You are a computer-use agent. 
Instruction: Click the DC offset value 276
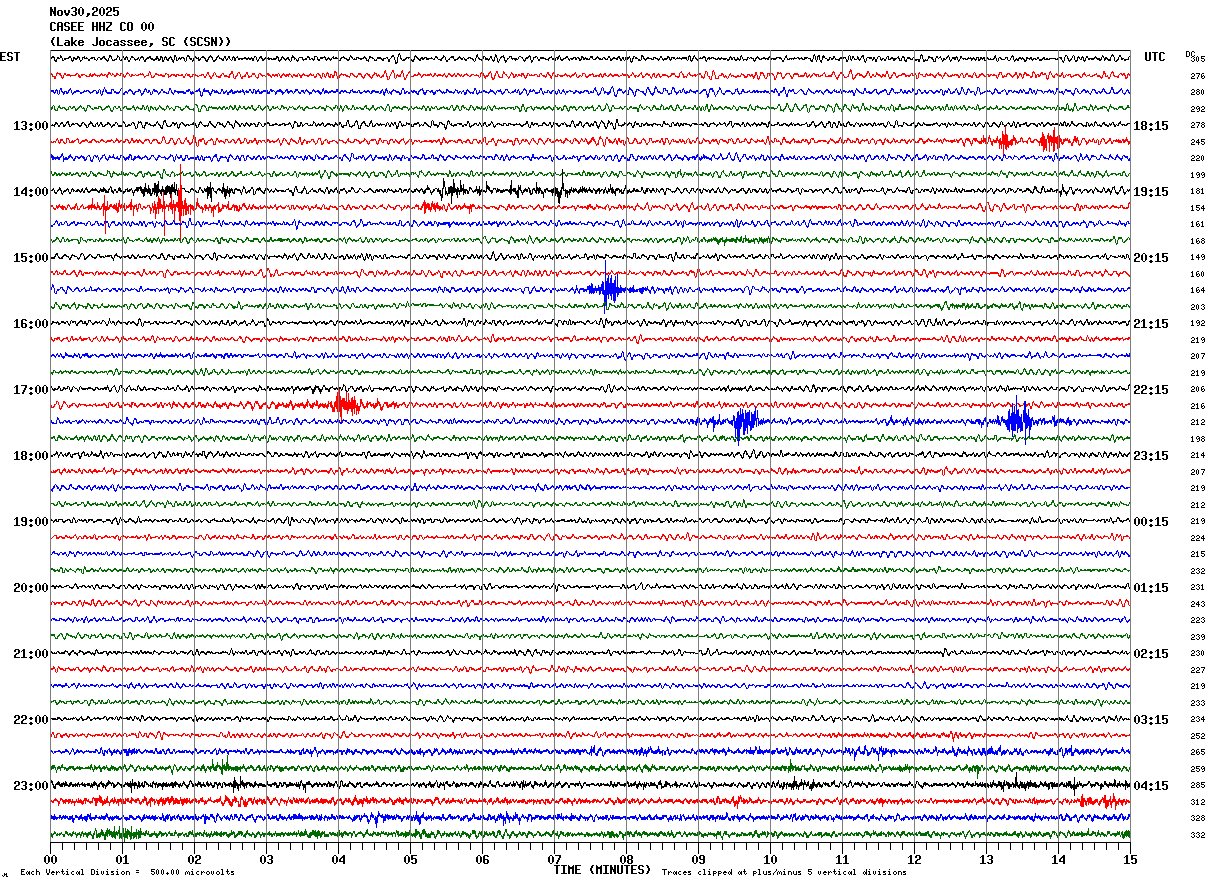(x=1197, y=76)
